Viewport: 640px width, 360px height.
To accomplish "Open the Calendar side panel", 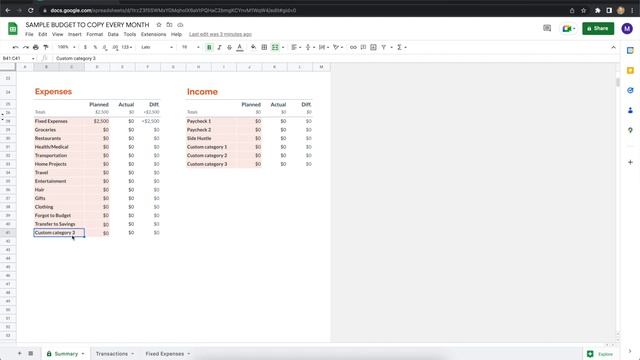I will 630,51.
